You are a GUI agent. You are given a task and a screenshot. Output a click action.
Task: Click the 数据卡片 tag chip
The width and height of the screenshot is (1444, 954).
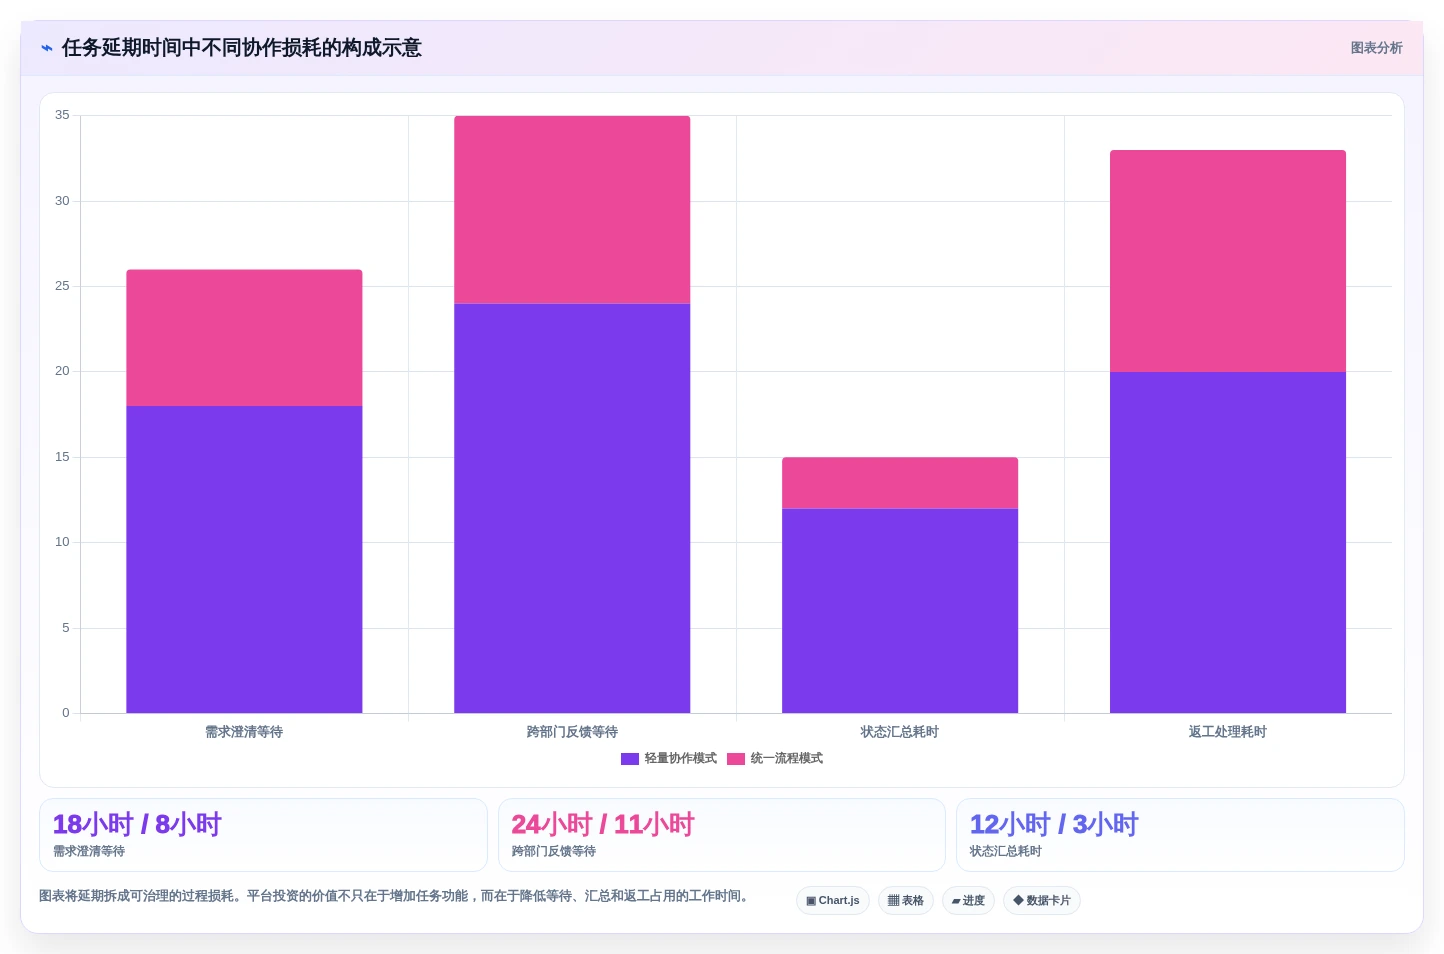pos(1042,900)
